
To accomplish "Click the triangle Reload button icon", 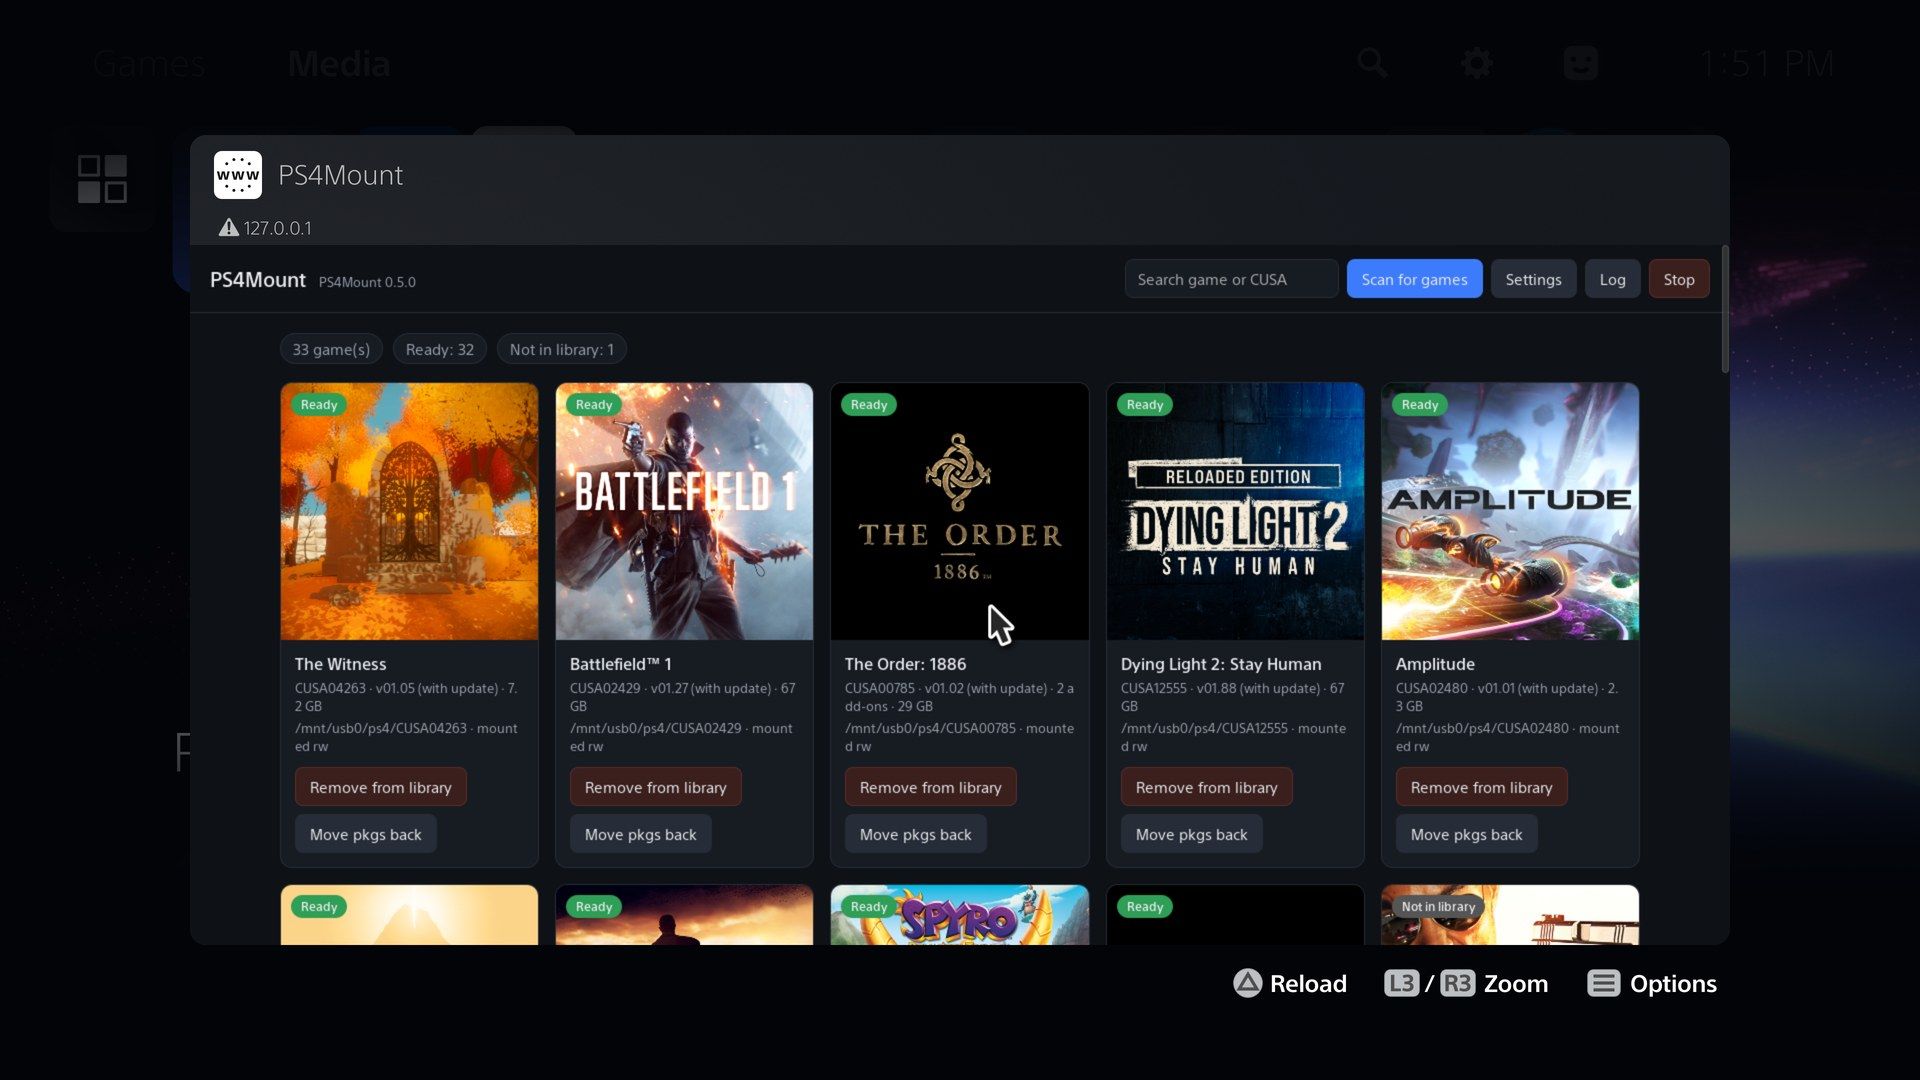I will tap(1247, 983).
